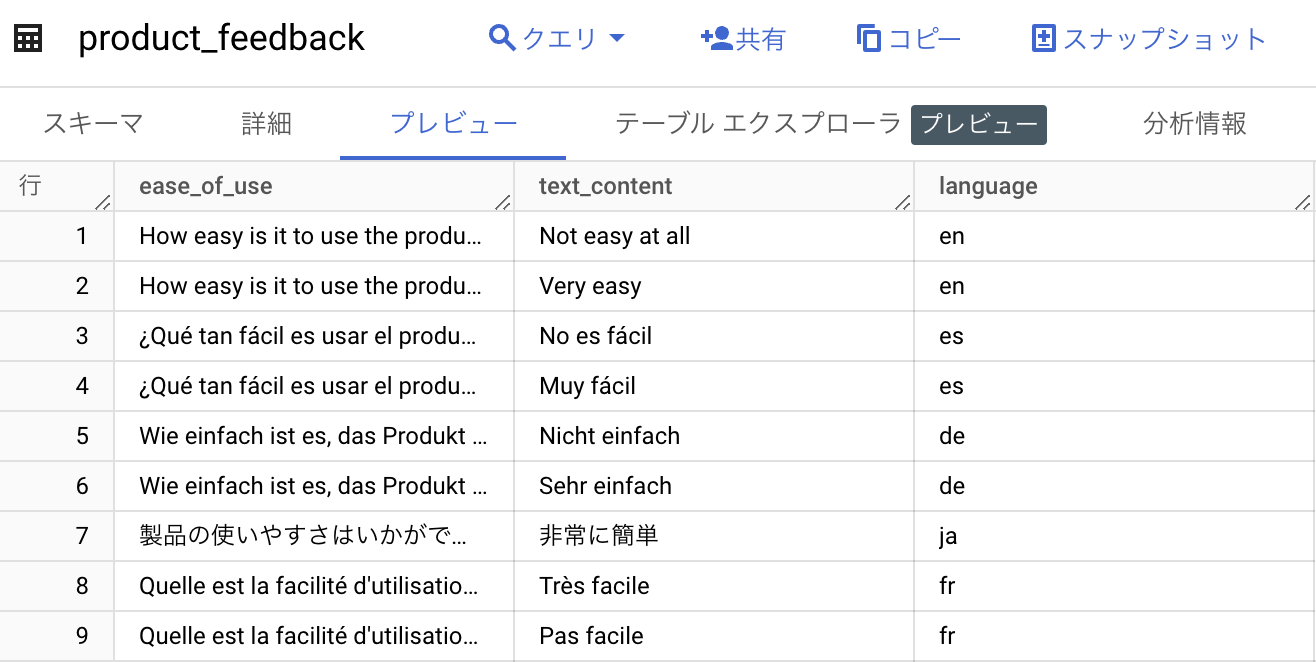Click resize handle of text_content column
Screen dimensions: 1316x662
tap(903, 202)
